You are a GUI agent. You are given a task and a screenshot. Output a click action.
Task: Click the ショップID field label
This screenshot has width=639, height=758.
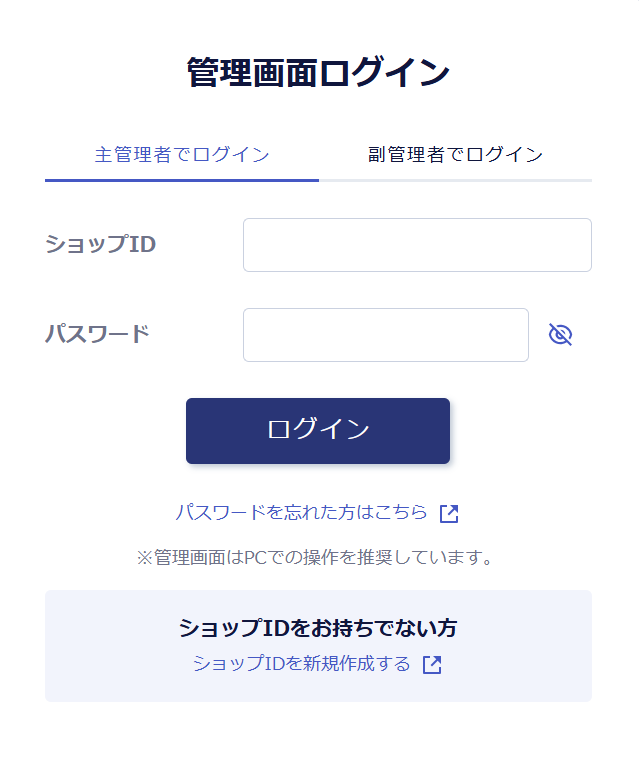100,244
